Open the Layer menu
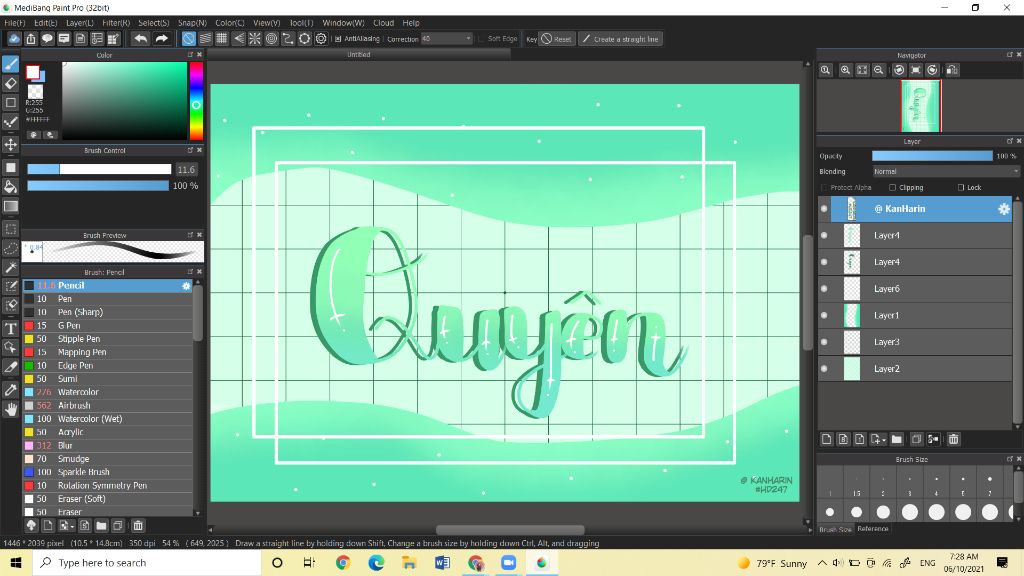The width and height of the screenshot is (1024, 576). point(80,23)
